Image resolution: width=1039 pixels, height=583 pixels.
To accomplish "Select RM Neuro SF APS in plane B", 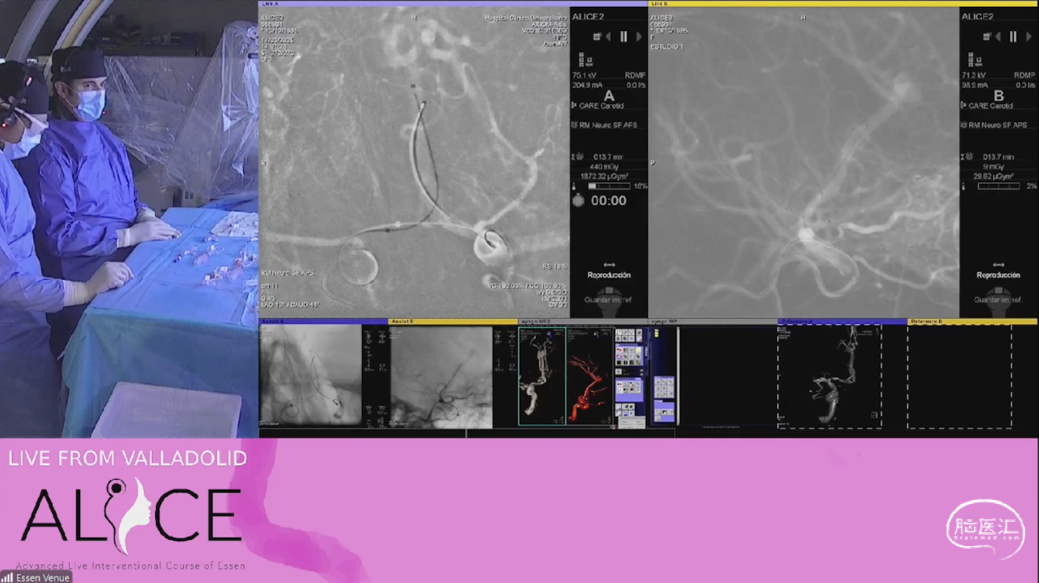I will click(x=997, y=125).
